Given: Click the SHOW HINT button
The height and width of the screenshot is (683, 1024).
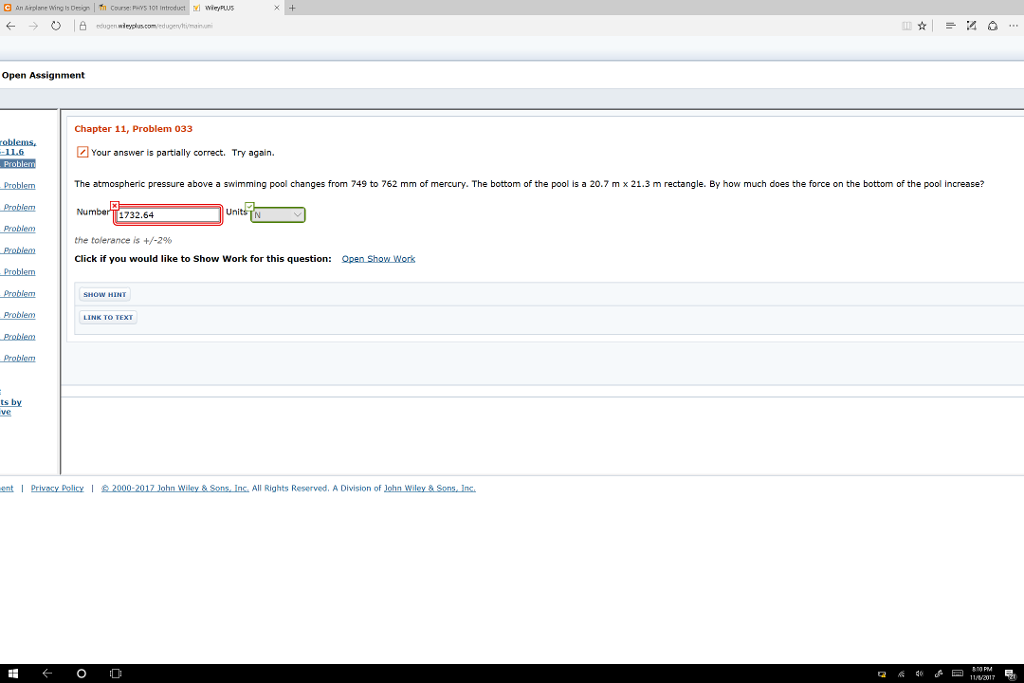Looking at the screenshot, I should (104, 294).
